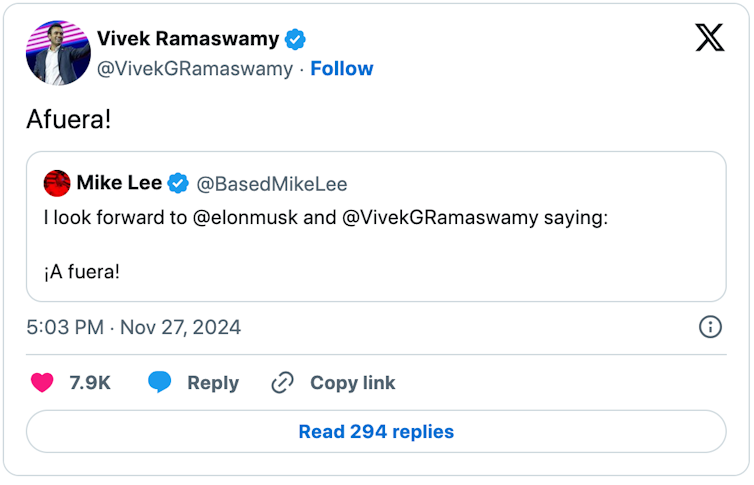Read 294 replies
754x485 pixels.
tap(376, 431)
